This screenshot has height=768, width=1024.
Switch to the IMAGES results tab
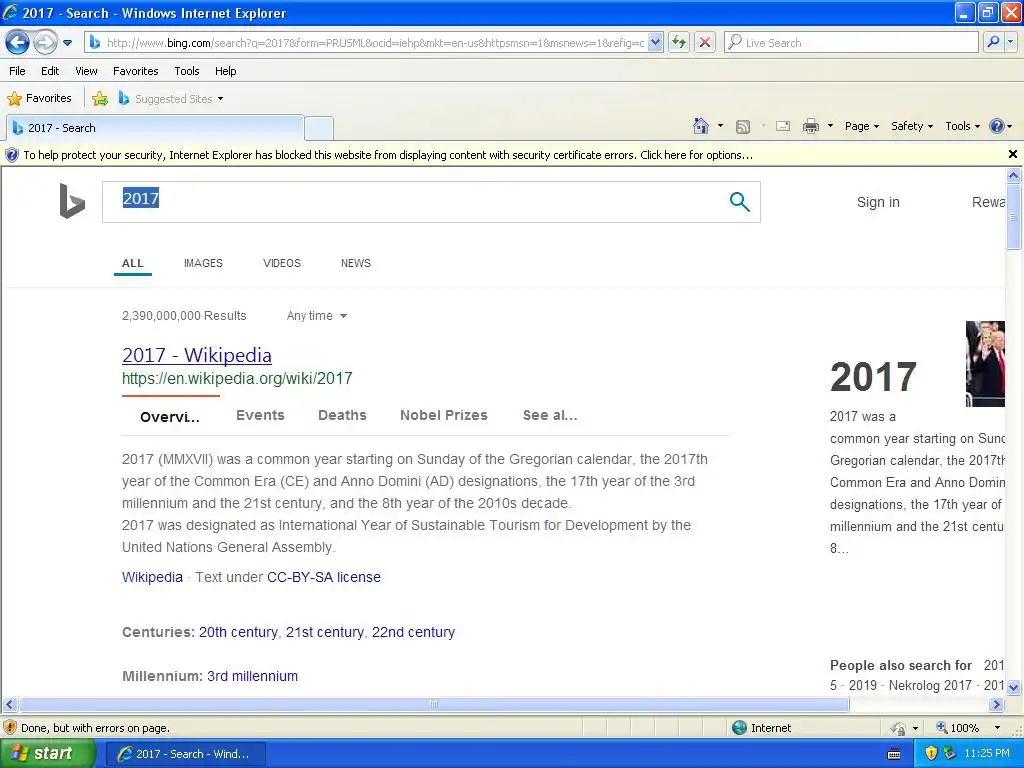point(203,263)
